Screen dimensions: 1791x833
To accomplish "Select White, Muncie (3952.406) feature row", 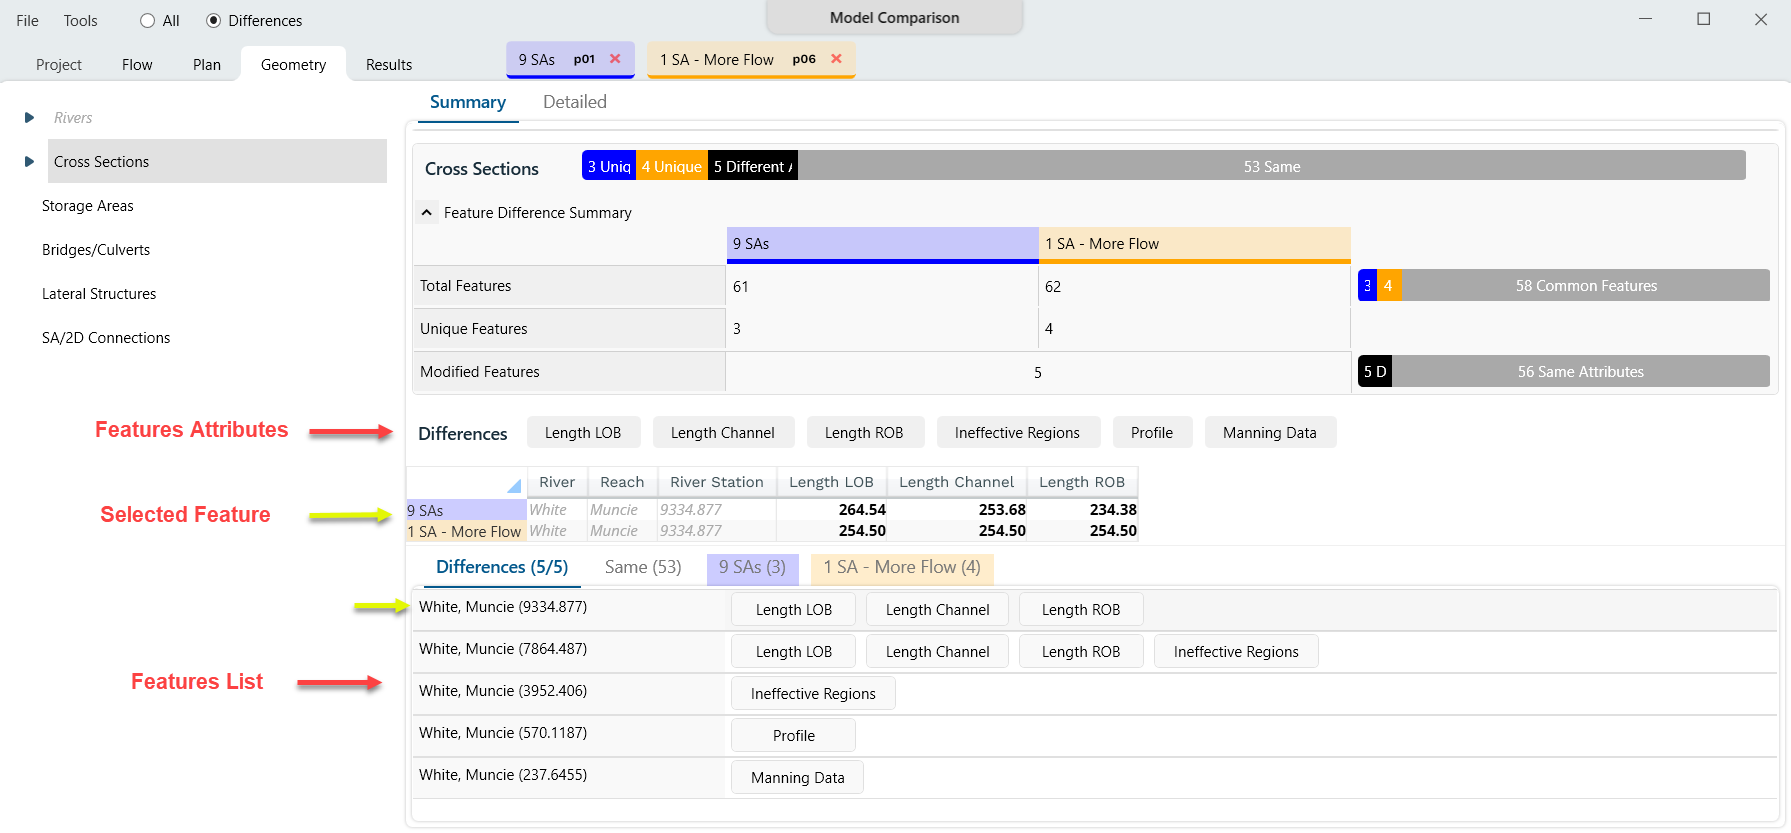I will tap(503, 691).
